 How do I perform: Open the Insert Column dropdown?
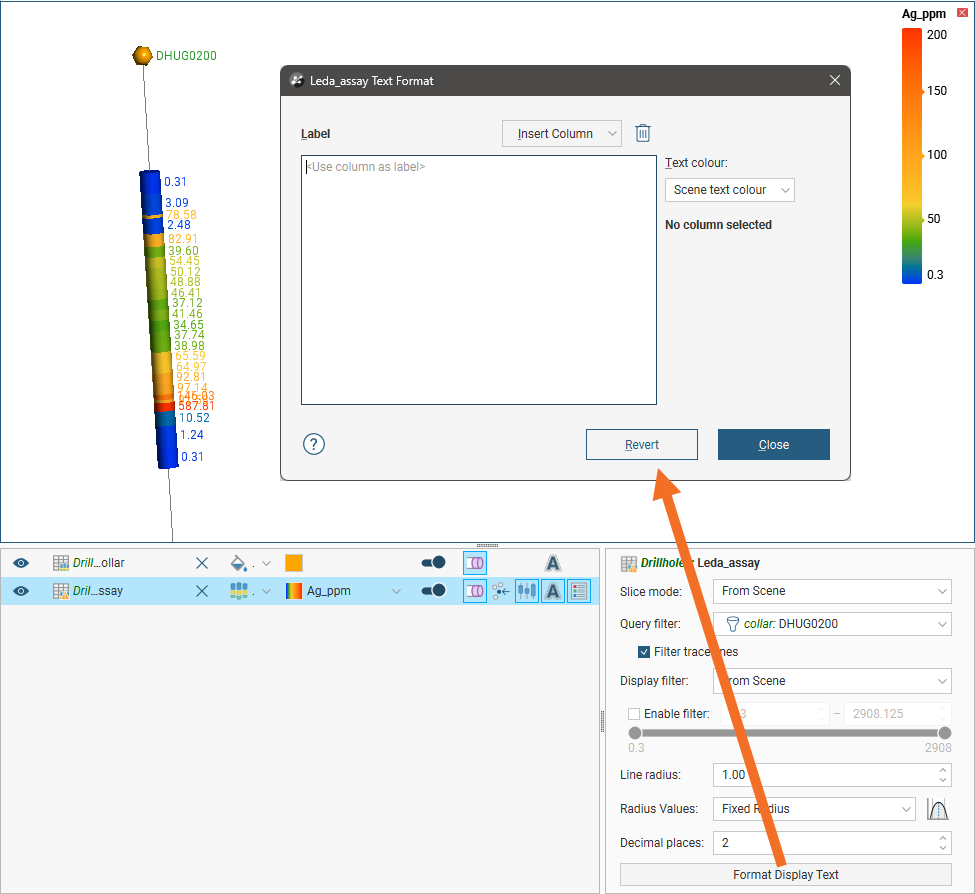561,133
